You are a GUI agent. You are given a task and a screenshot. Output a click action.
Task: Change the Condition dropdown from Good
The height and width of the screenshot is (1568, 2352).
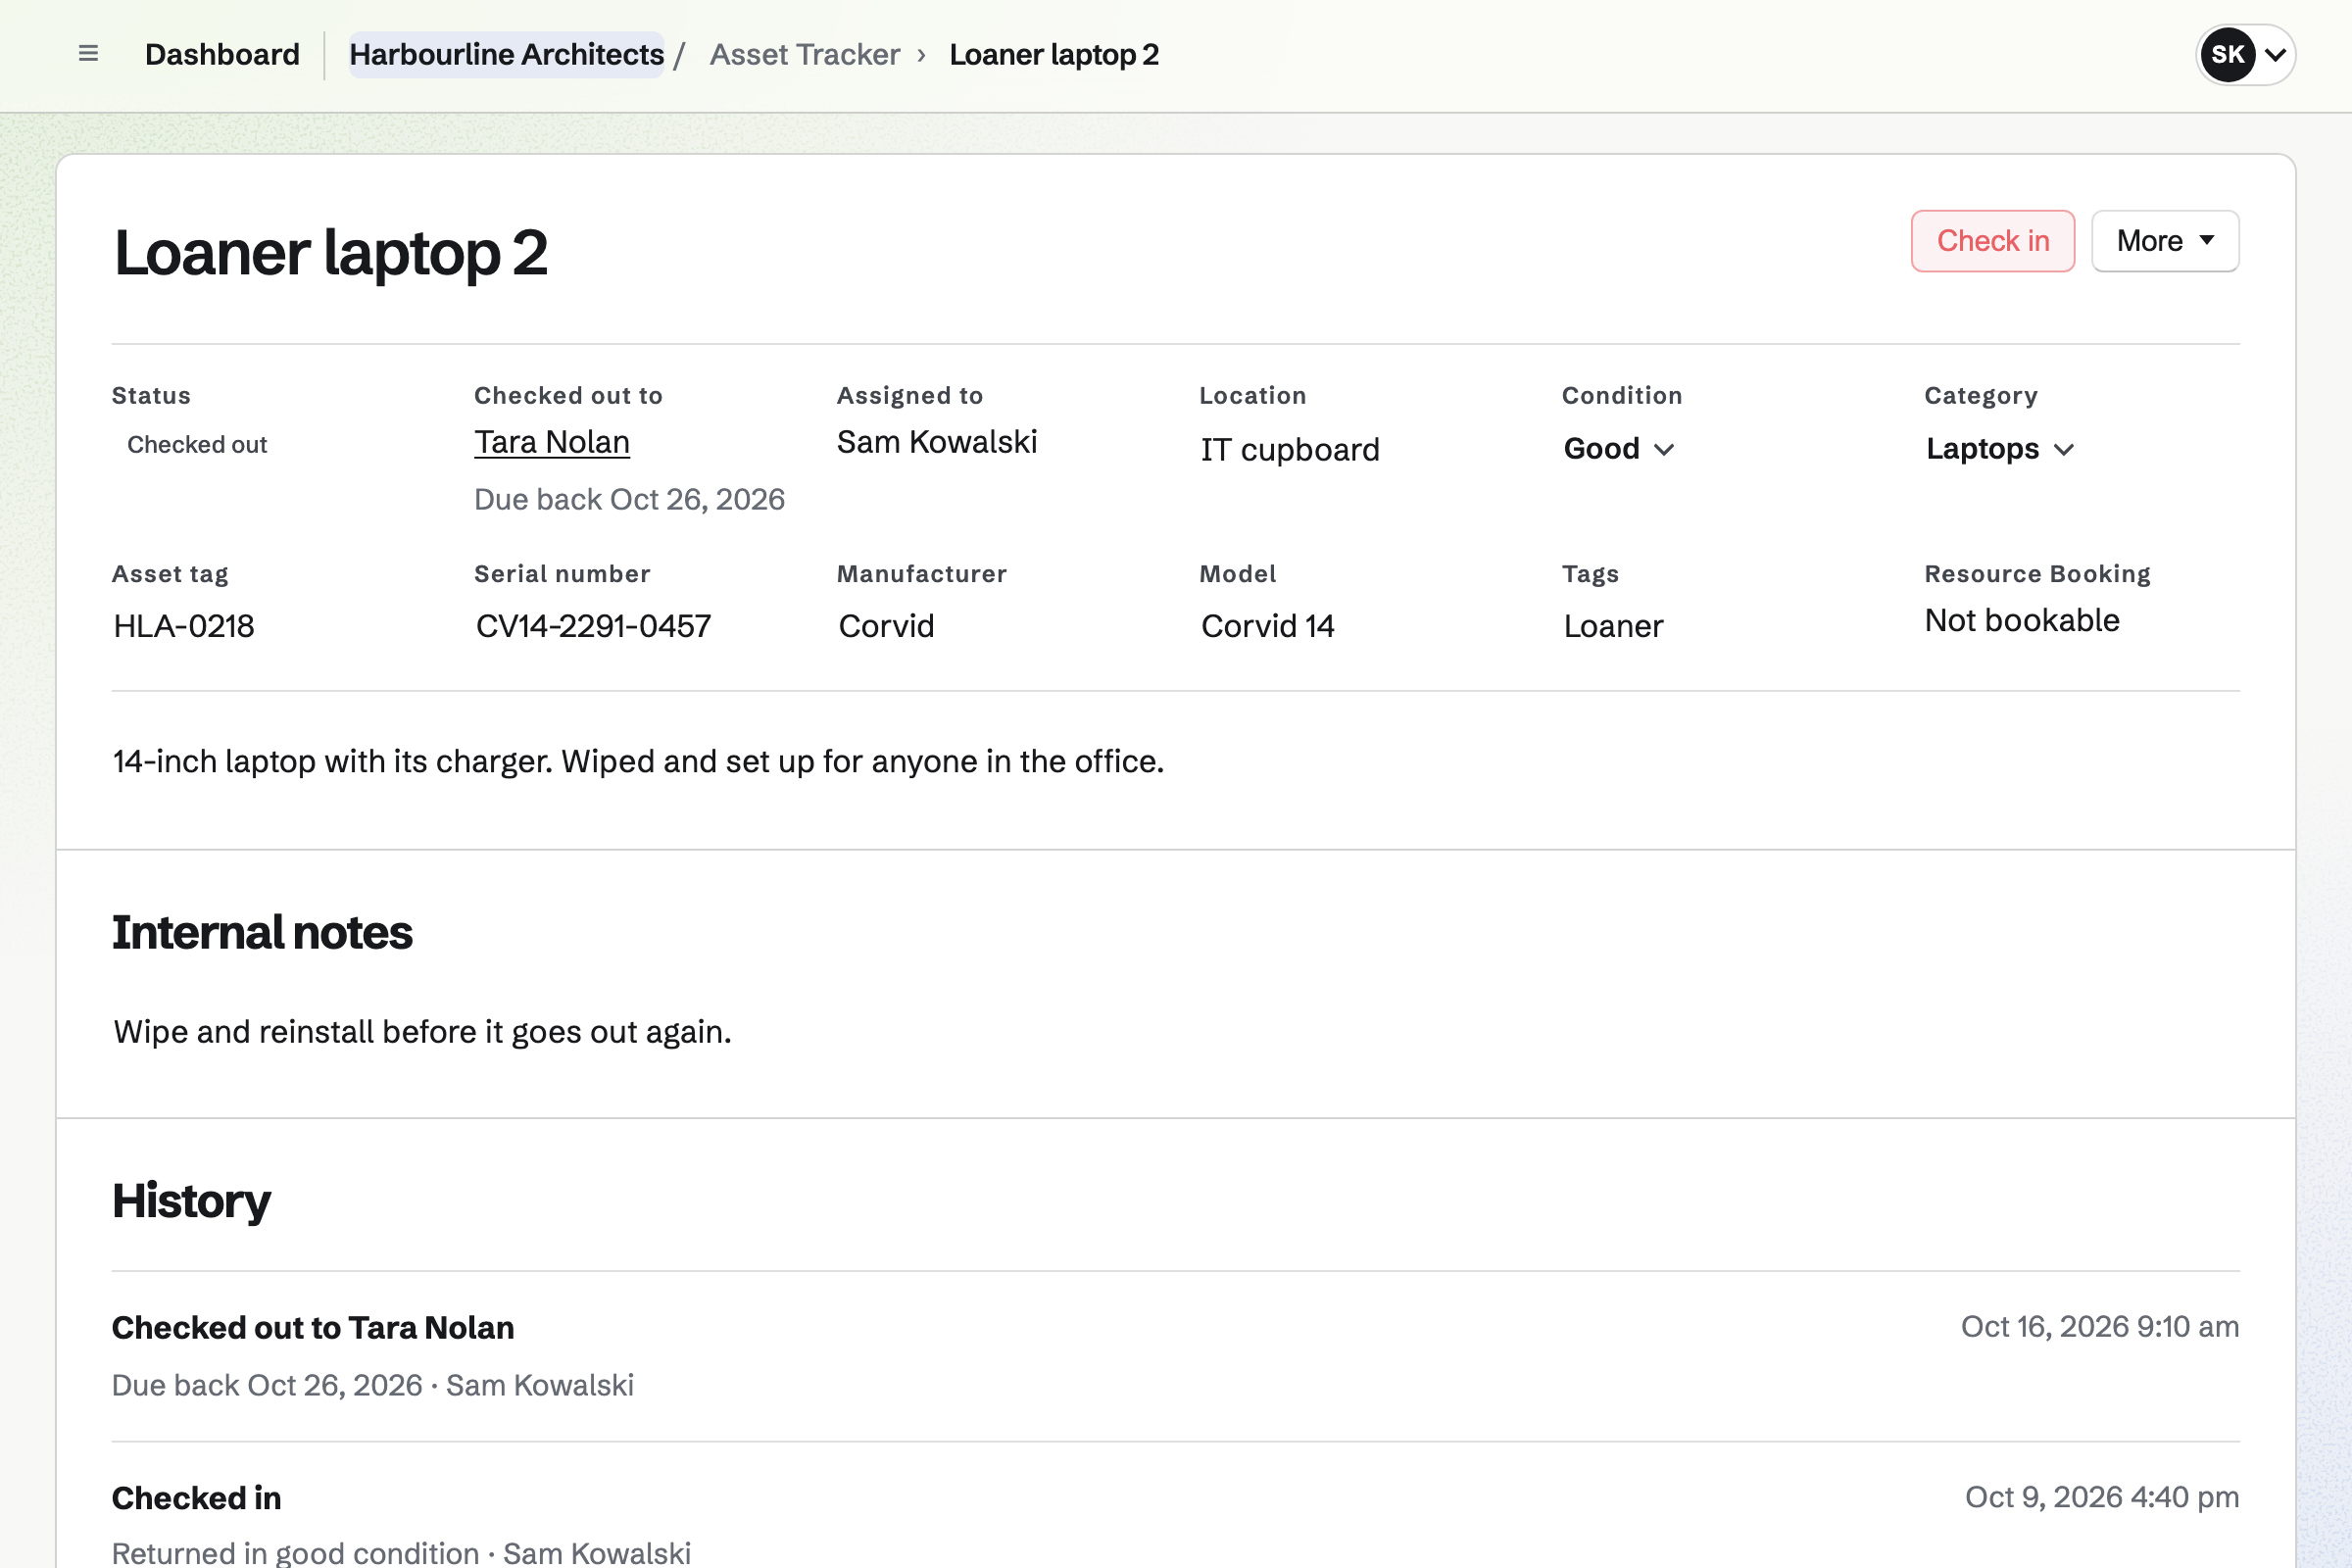click(x=1619, y=449)
